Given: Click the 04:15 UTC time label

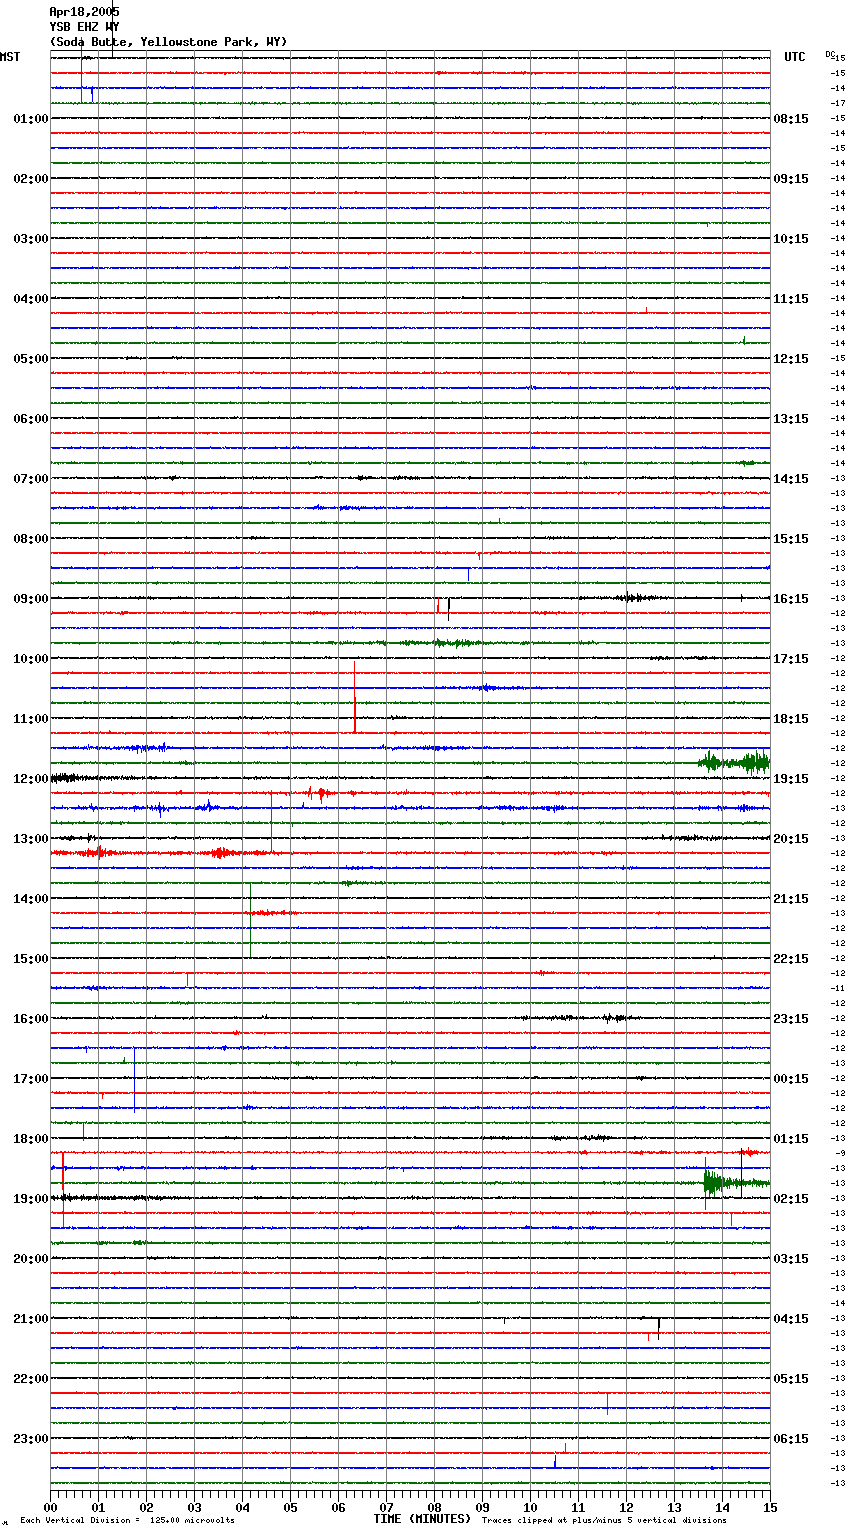Looking at the screenshot, I should click(791, 1319).
